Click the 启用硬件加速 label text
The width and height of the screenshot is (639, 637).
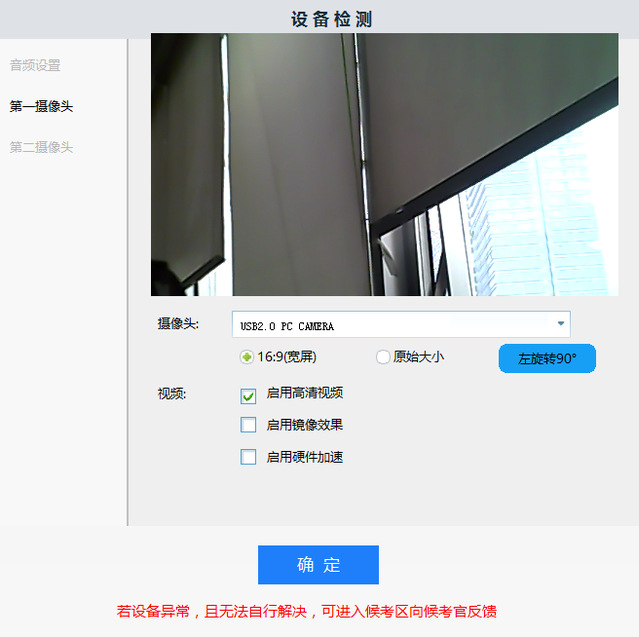pyautogui.click(x=305, y=457)
